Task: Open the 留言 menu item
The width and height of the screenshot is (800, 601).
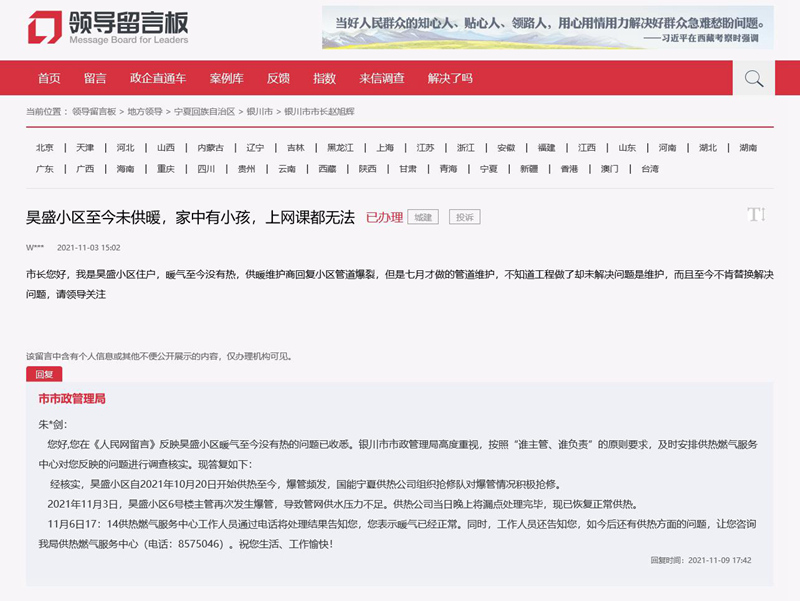Action: click(95, 78)
